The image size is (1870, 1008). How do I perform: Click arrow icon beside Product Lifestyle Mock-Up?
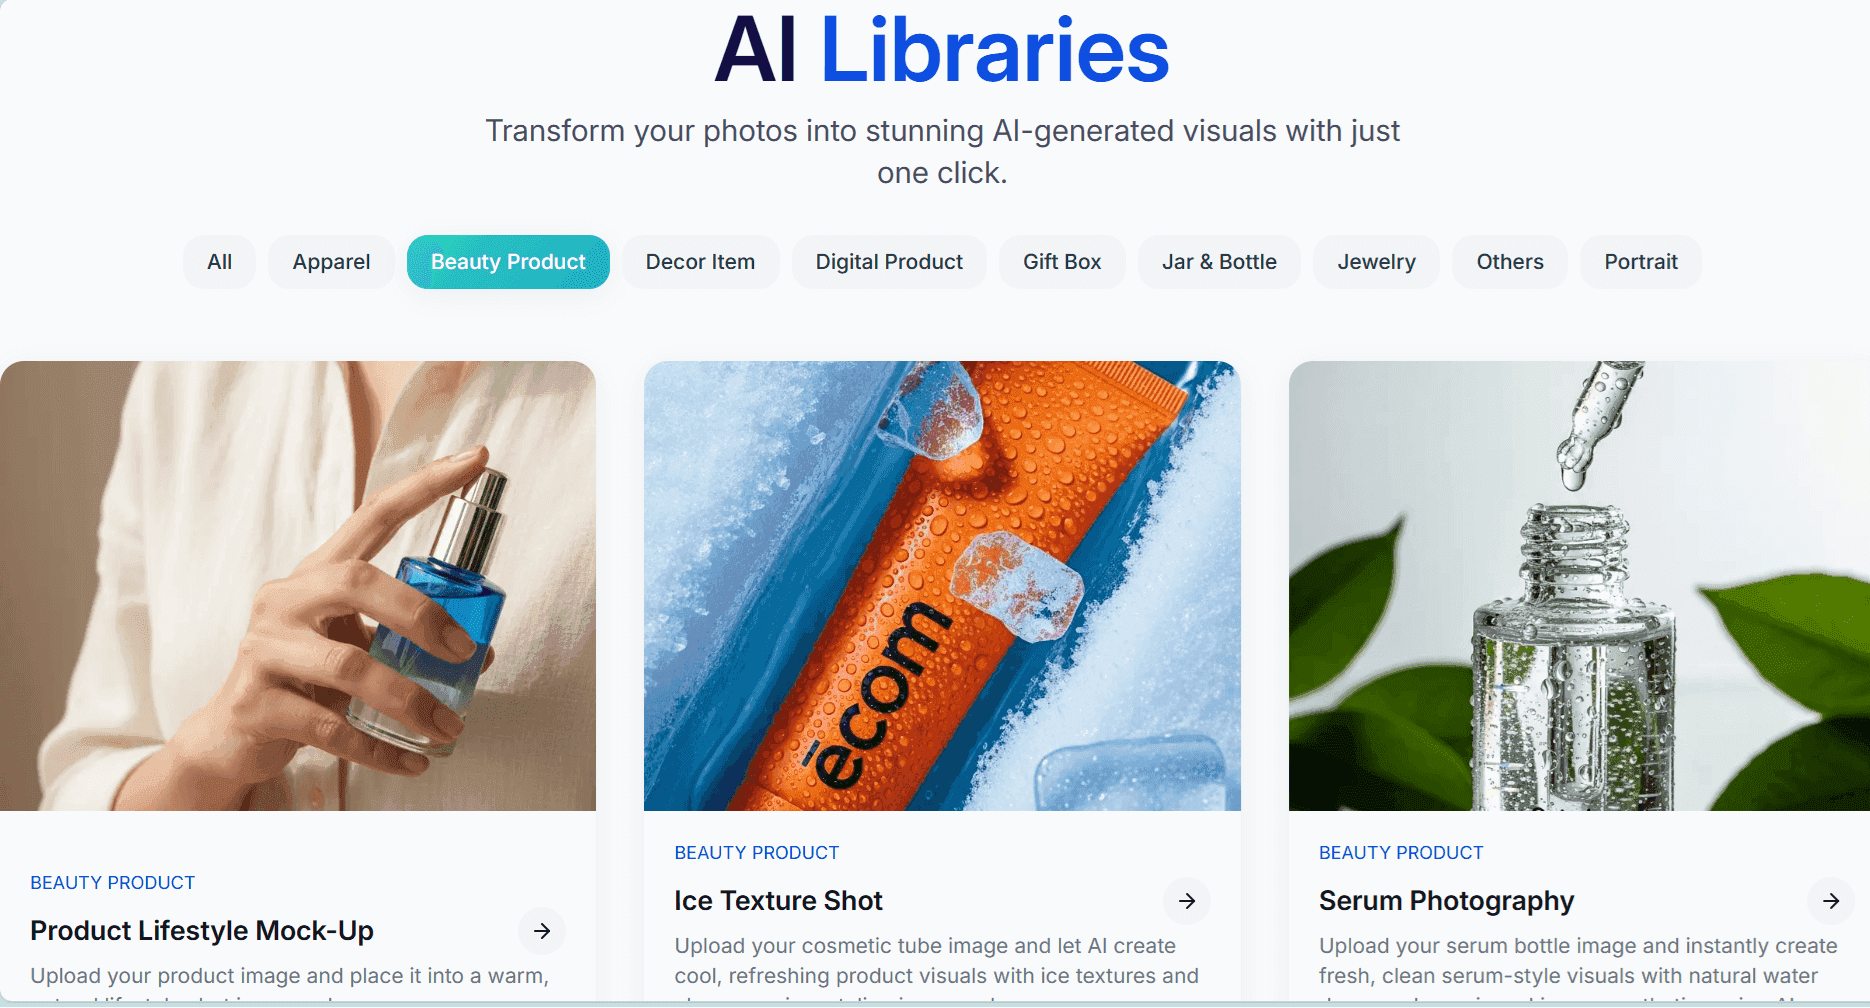click(542, 931)
